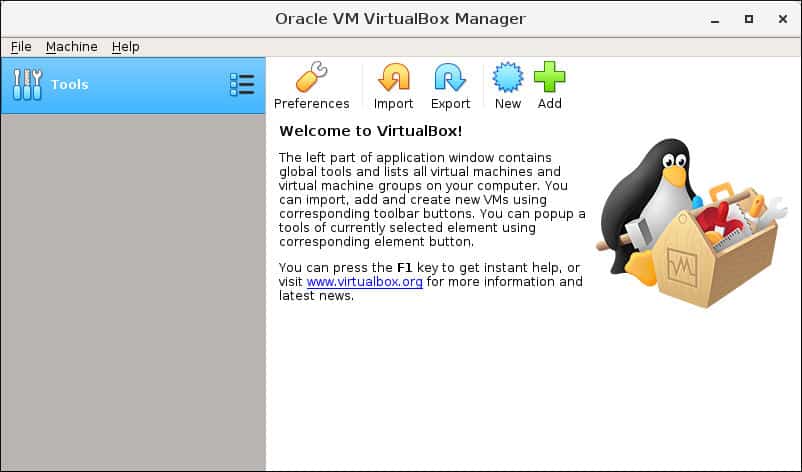Click the Import appliance arrow icon

click(393, 77)
